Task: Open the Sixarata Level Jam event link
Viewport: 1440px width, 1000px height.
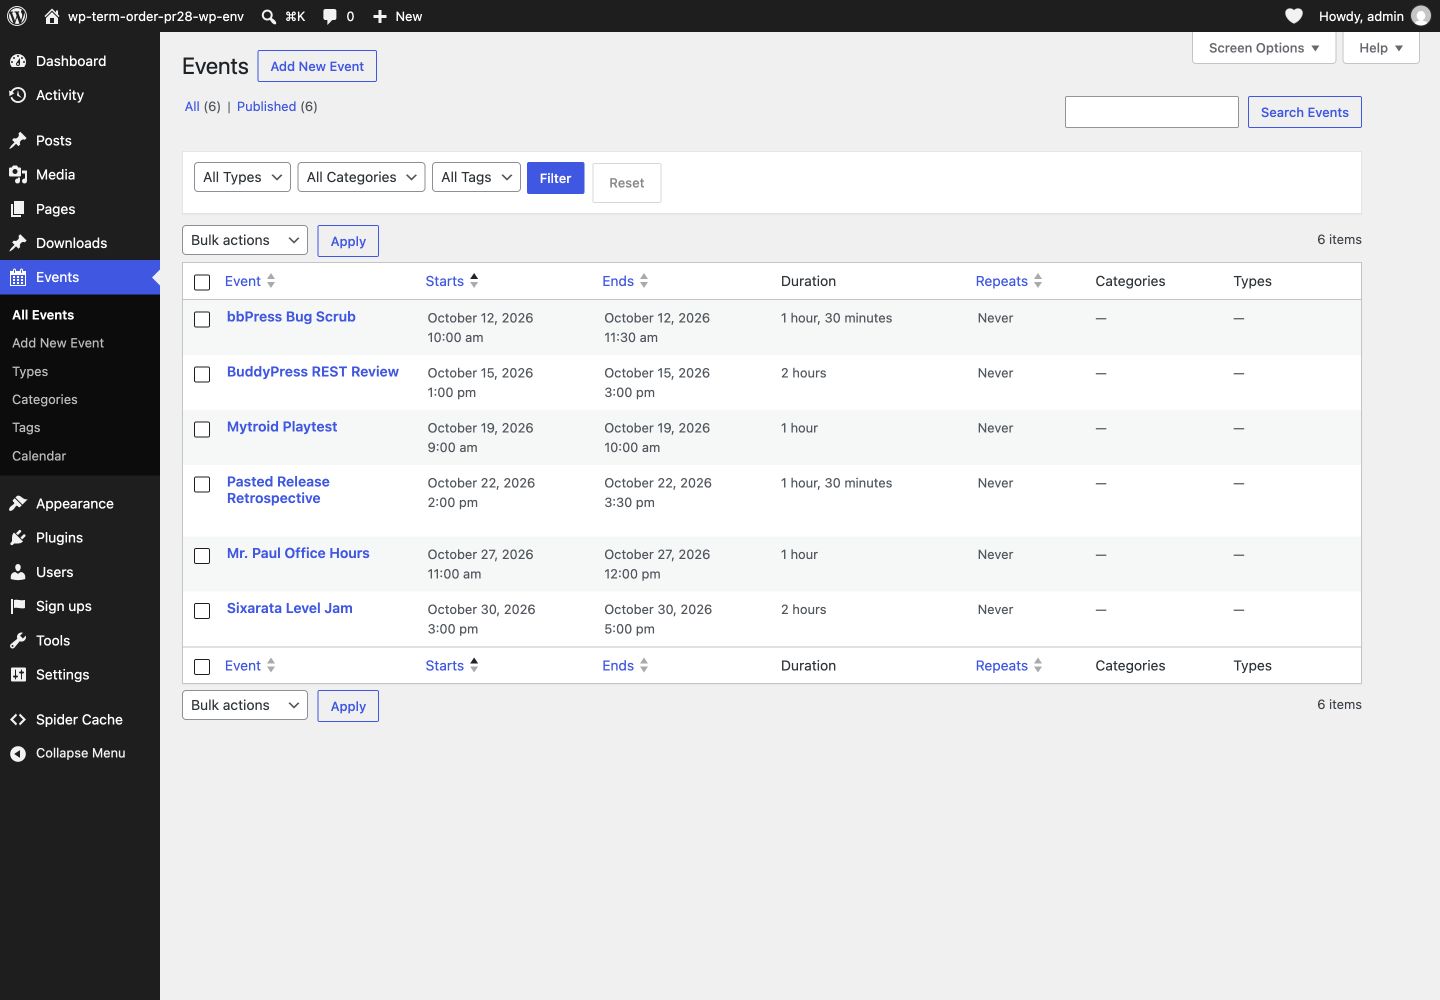Action: pos(289,608)
